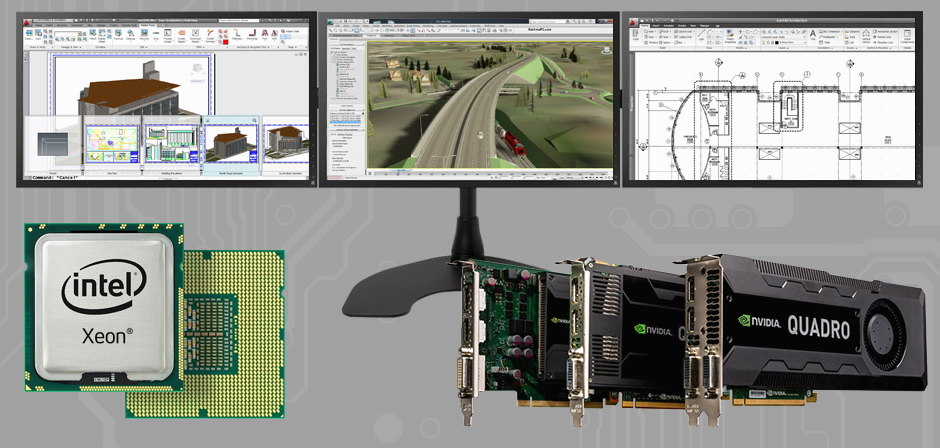Image resolution: width=940 pixels, height=448 pixels.
Task: Switch to Home tab in AutoCAD Architecture
Action: (x=644, y=26)
